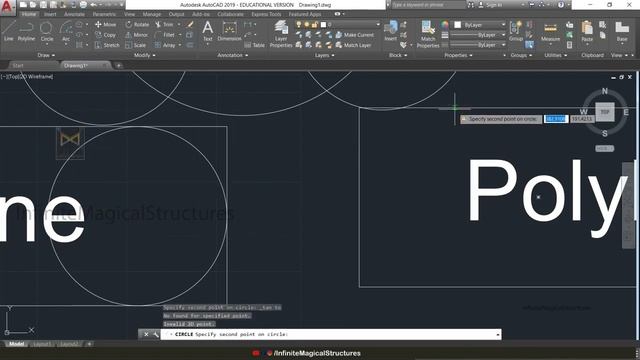Activate the Stretch command
Image resolution: width=640 pixels, height=360 pixels.
[x=107, y=45]
